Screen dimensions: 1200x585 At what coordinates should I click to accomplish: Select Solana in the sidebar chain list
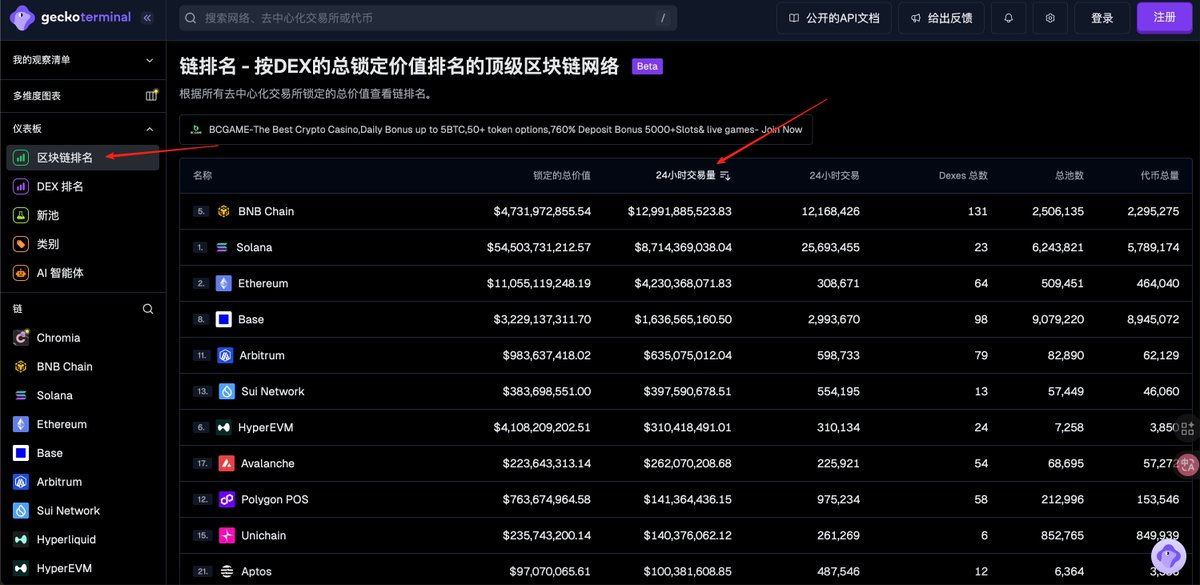[x=83, y=395]
